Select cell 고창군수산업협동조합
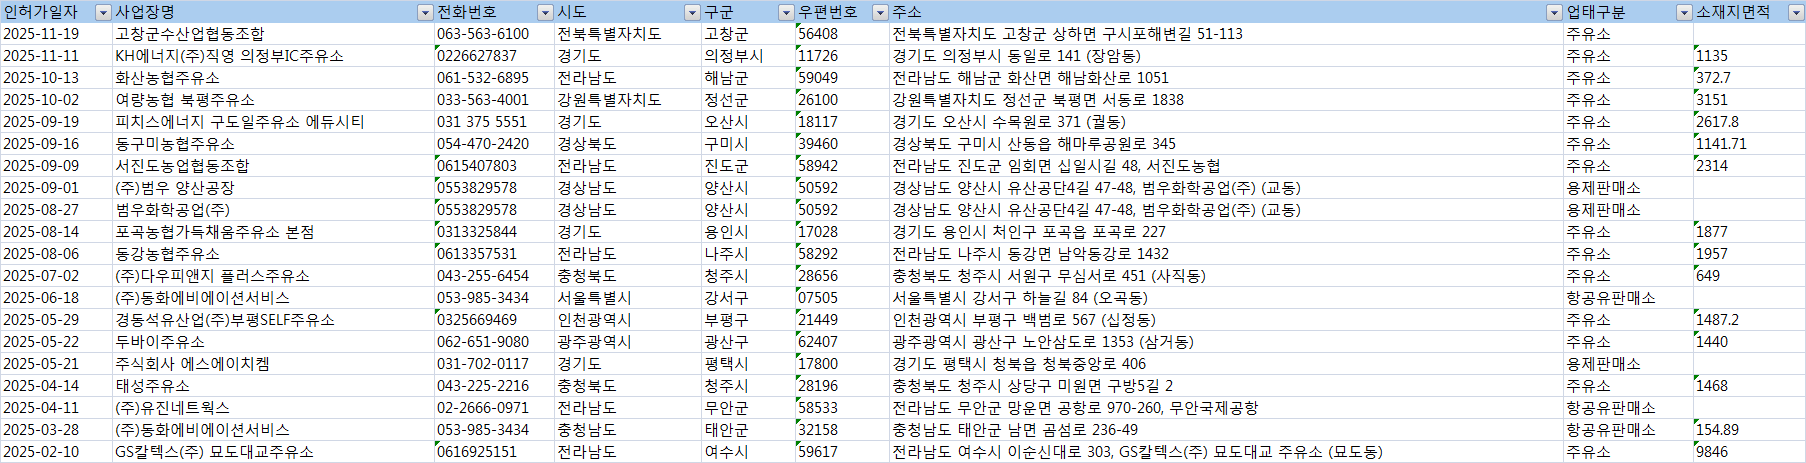Viewport: 1806px width, 463px height. pyautogui.click(x=273, y=34)
